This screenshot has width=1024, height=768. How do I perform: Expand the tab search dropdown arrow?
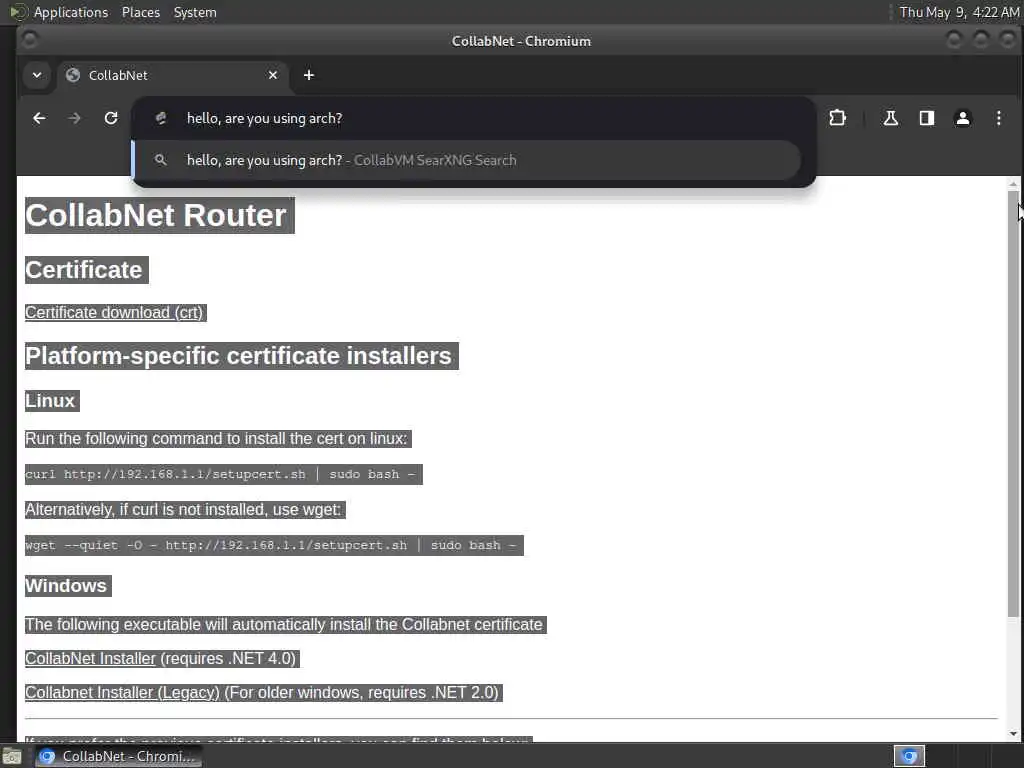point(37,75)
